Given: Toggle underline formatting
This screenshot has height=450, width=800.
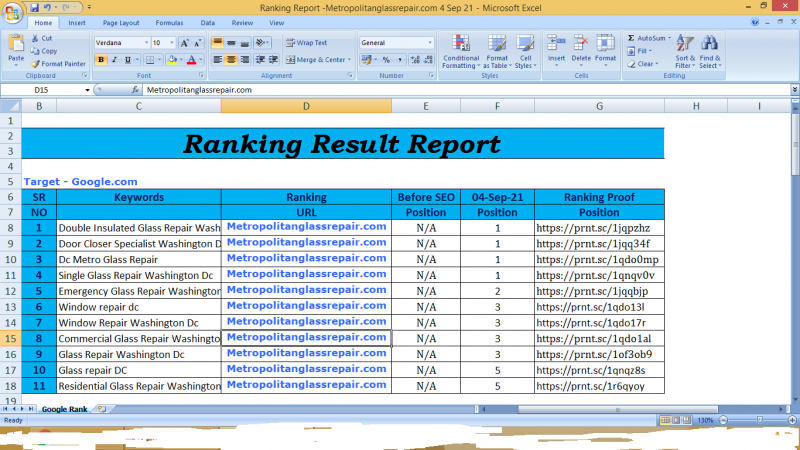Looking at the screenshot, I should coord(128,60).
